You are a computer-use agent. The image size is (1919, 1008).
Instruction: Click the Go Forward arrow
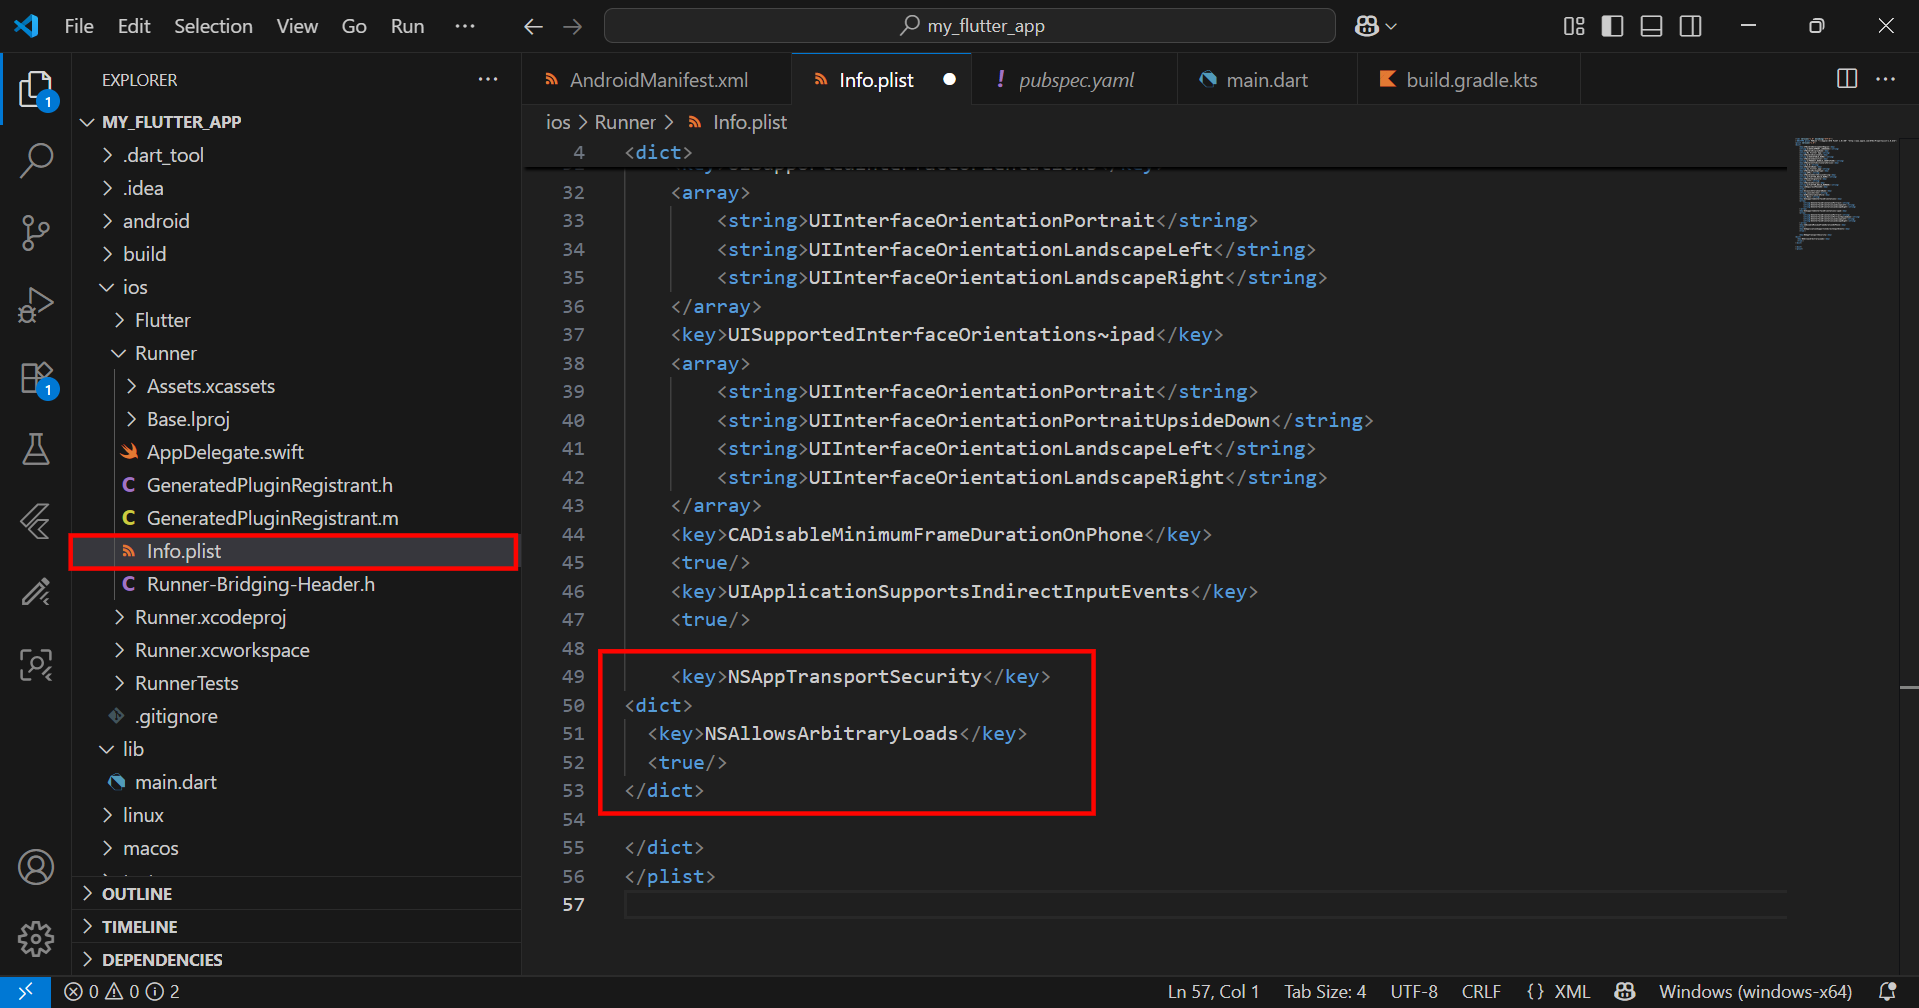(573, 26)
